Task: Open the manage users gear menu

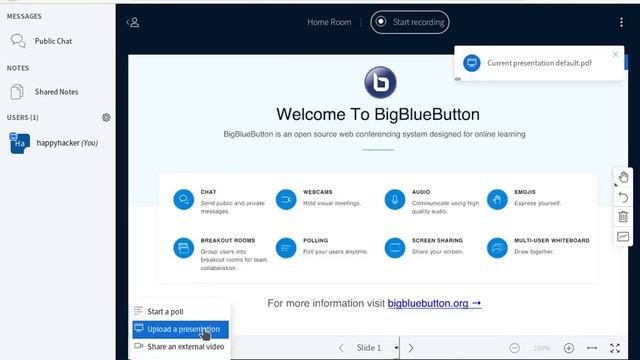Action: (x=106, y=118)
